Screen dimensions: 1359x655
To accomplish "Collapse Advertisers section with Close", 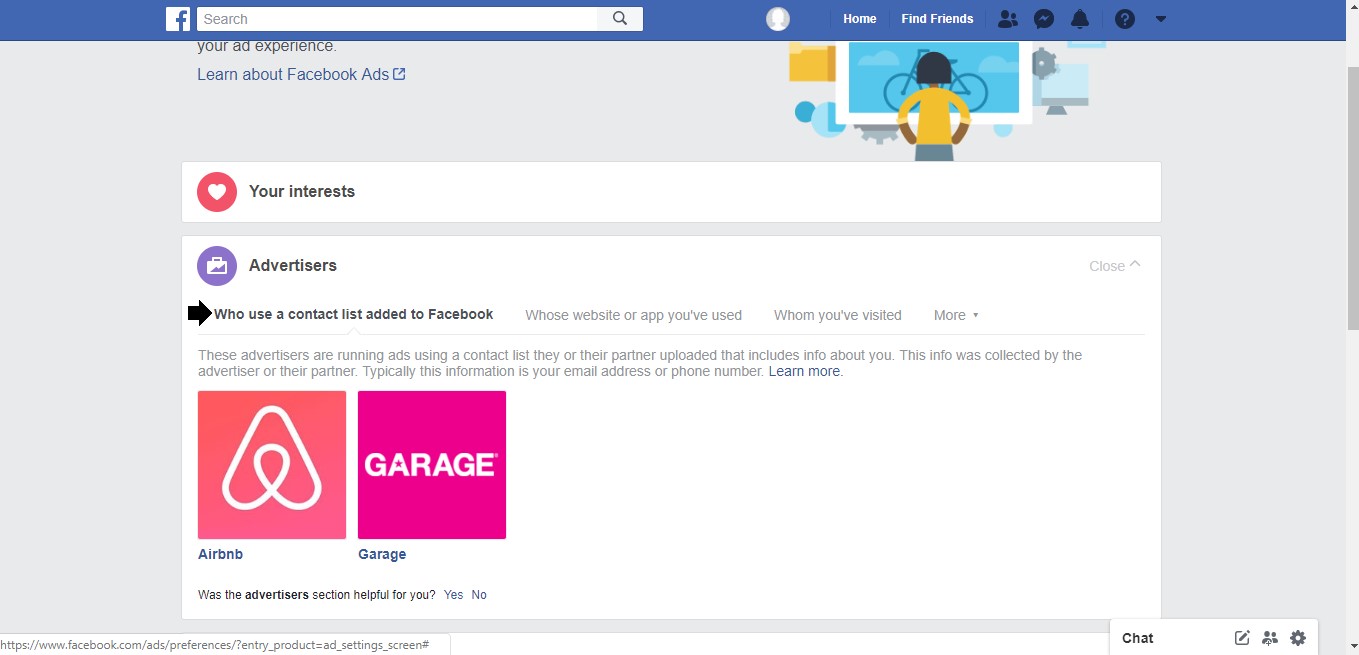I will 1114,266.
